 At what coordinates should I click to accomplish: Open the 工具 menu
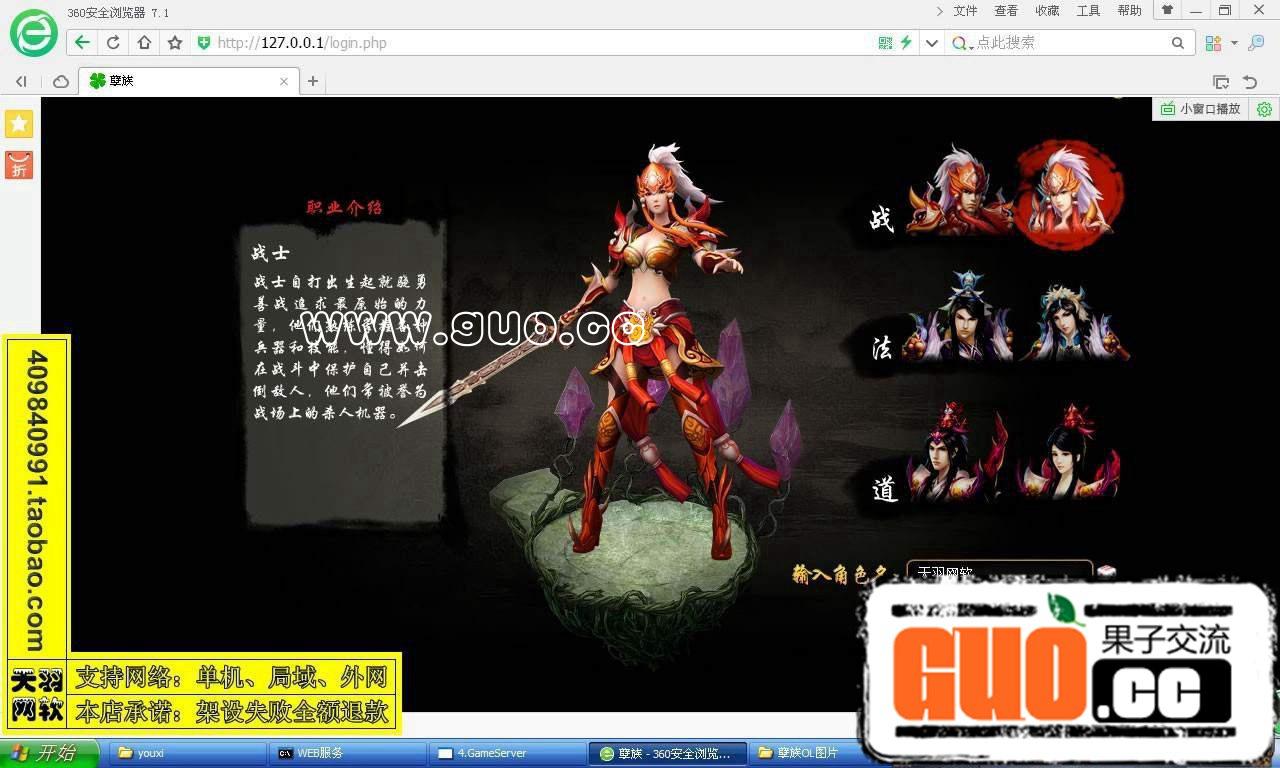pos(1088,11)
